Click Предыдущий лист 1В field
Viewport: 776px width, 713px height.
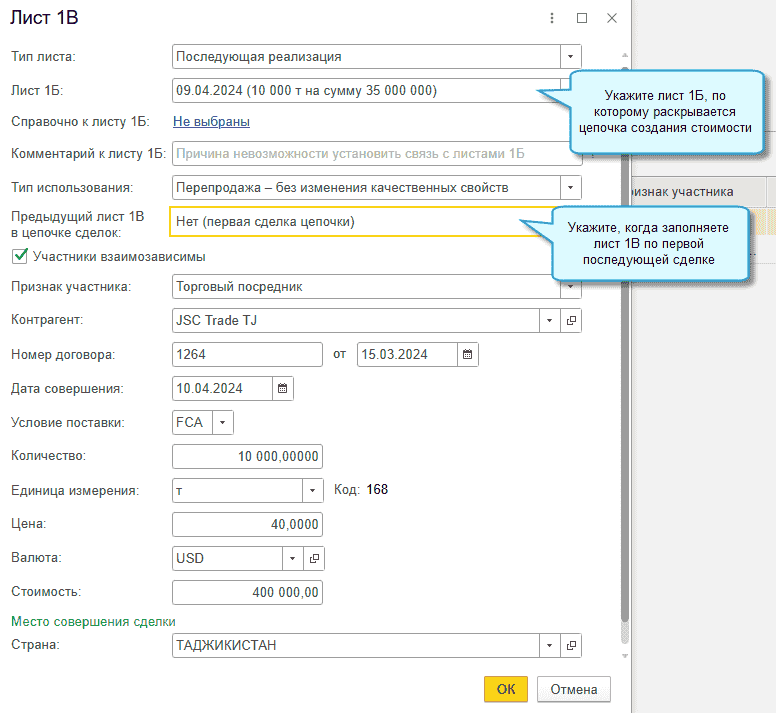pyautogui.click(x=361, y=222)
